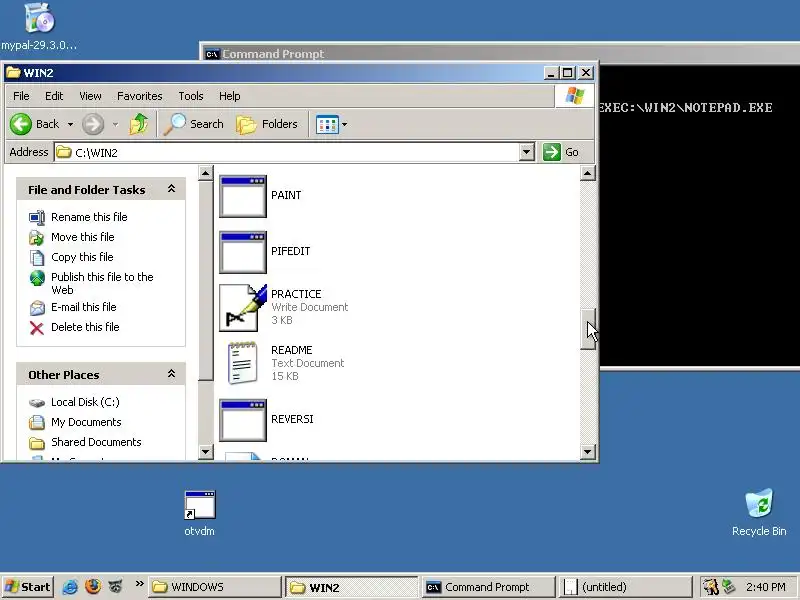Click task pane scroll-down arrow
This screenshot has height=600, width=800.
206,452
